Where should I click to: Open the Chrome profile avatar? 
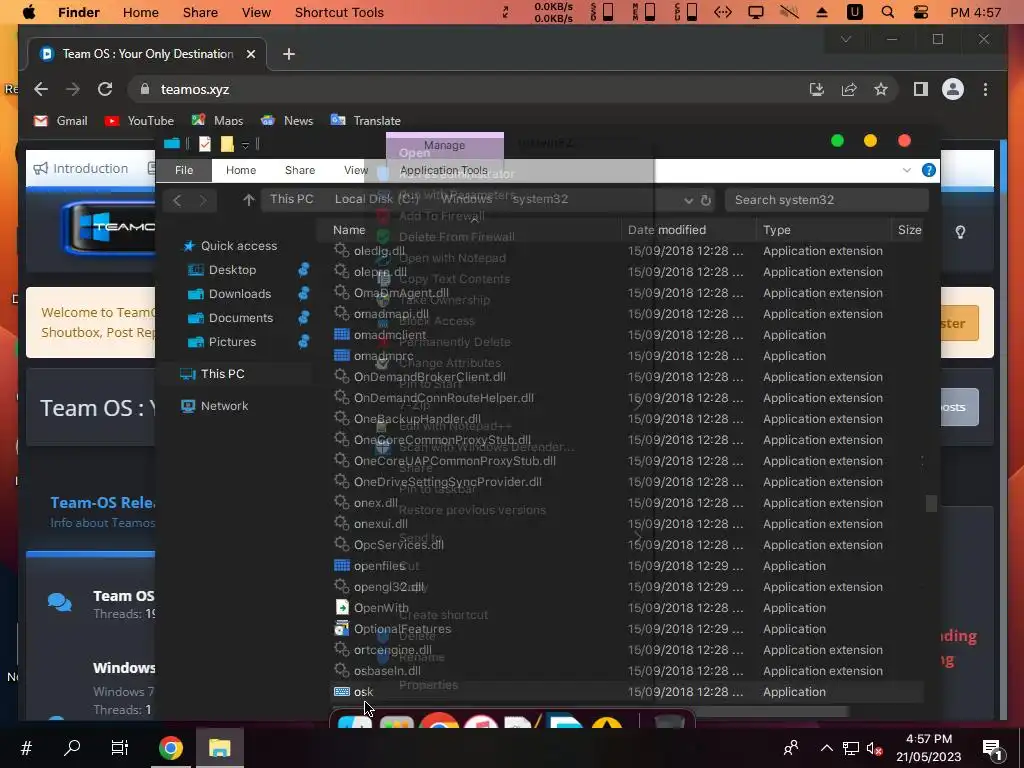pyautogui.click(x=953, y=89)
